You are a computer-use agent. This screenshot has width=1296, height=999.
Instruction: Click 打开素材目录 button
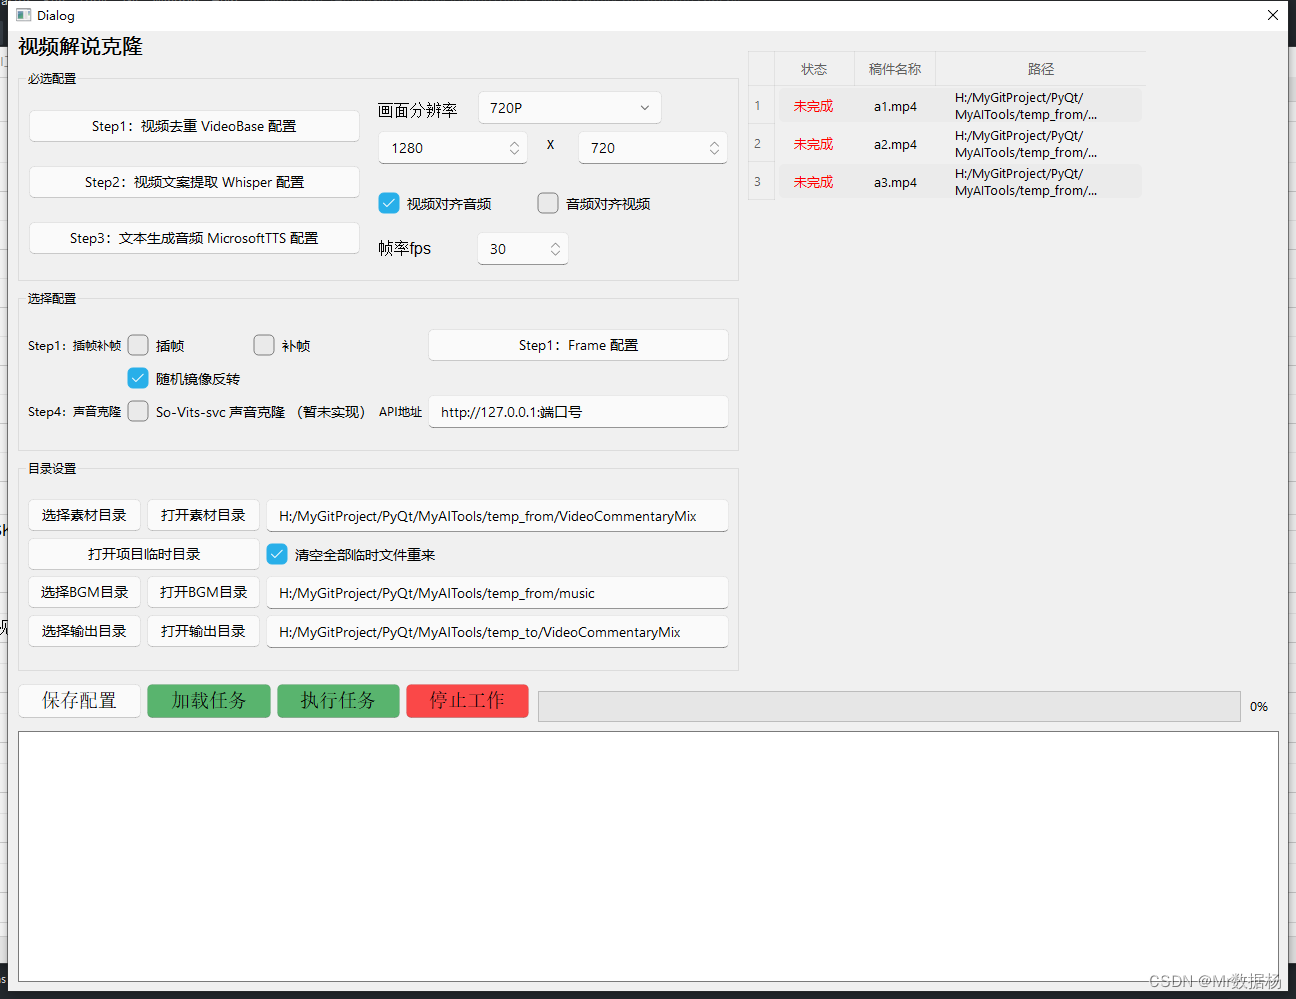tap(203, 515)
